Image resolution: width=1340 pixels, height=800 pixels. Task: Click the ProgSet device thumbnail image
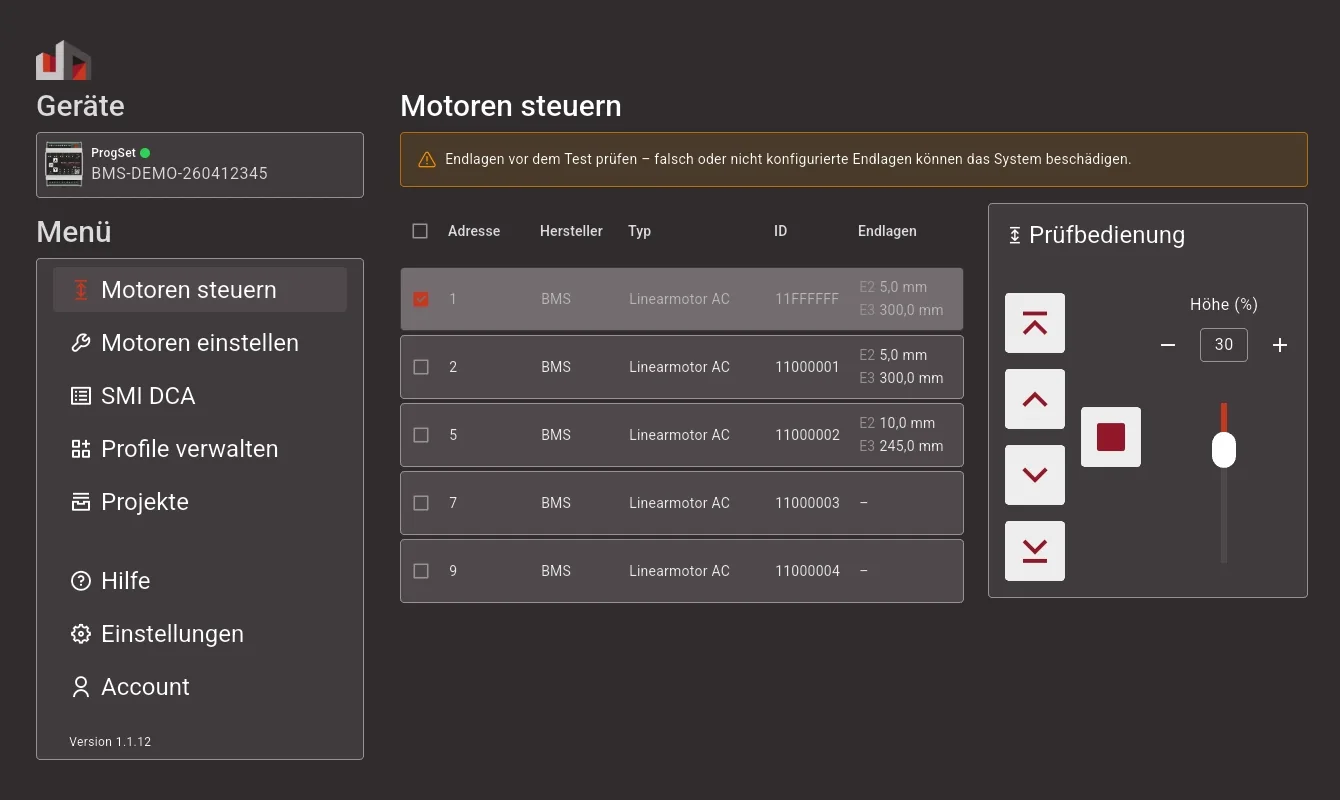tap(64, 162)
